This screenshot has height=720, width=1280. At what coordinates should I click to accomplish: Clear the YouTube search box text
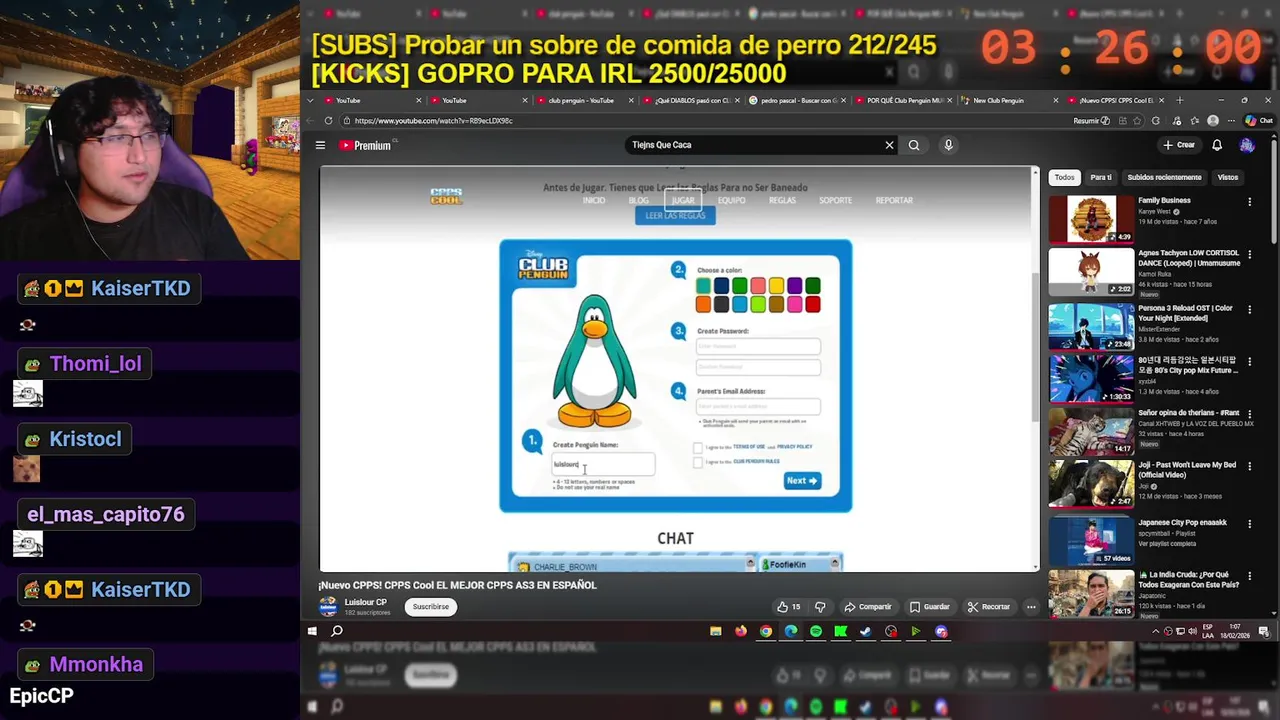[889, 145]
